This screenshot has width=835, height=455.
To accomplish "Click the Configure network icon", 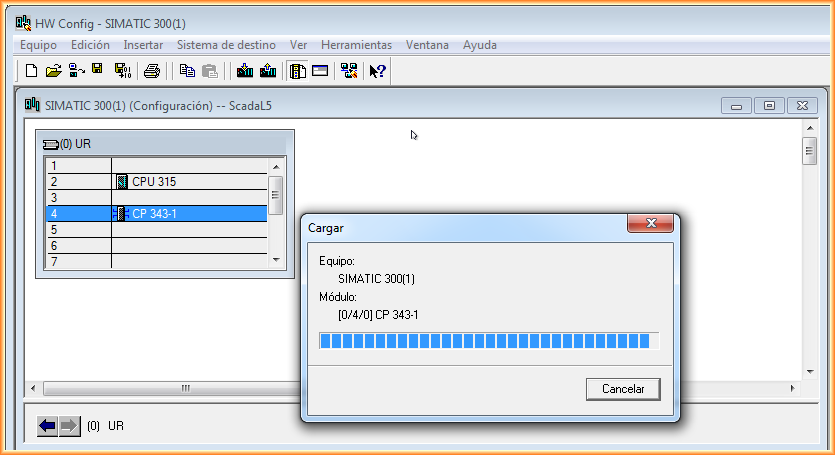I will pyautogui.click(x=348, y=71).
